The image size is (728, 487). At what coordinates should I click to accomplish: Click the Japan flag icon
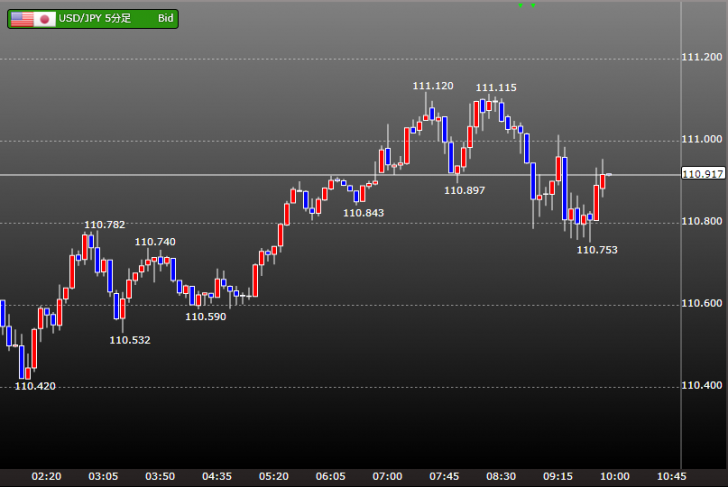tap(44, 19)
